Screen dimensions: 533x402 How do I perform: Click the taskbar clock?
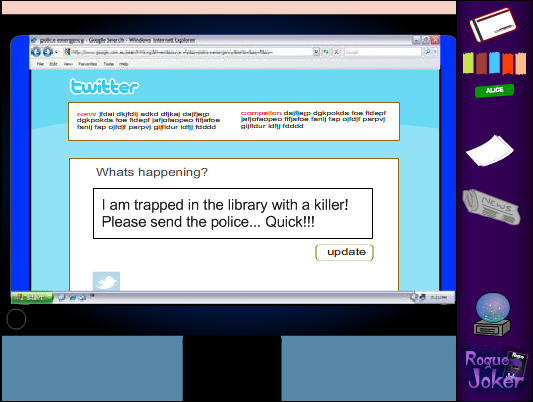[439, 297]
